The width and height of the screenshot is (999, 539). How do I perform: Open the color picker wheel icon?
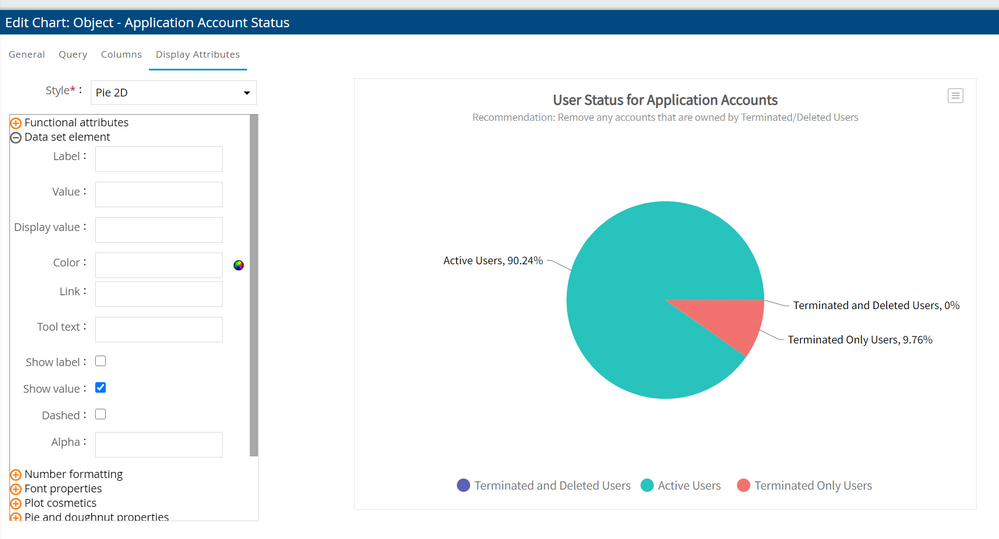[x=238, y=265]
